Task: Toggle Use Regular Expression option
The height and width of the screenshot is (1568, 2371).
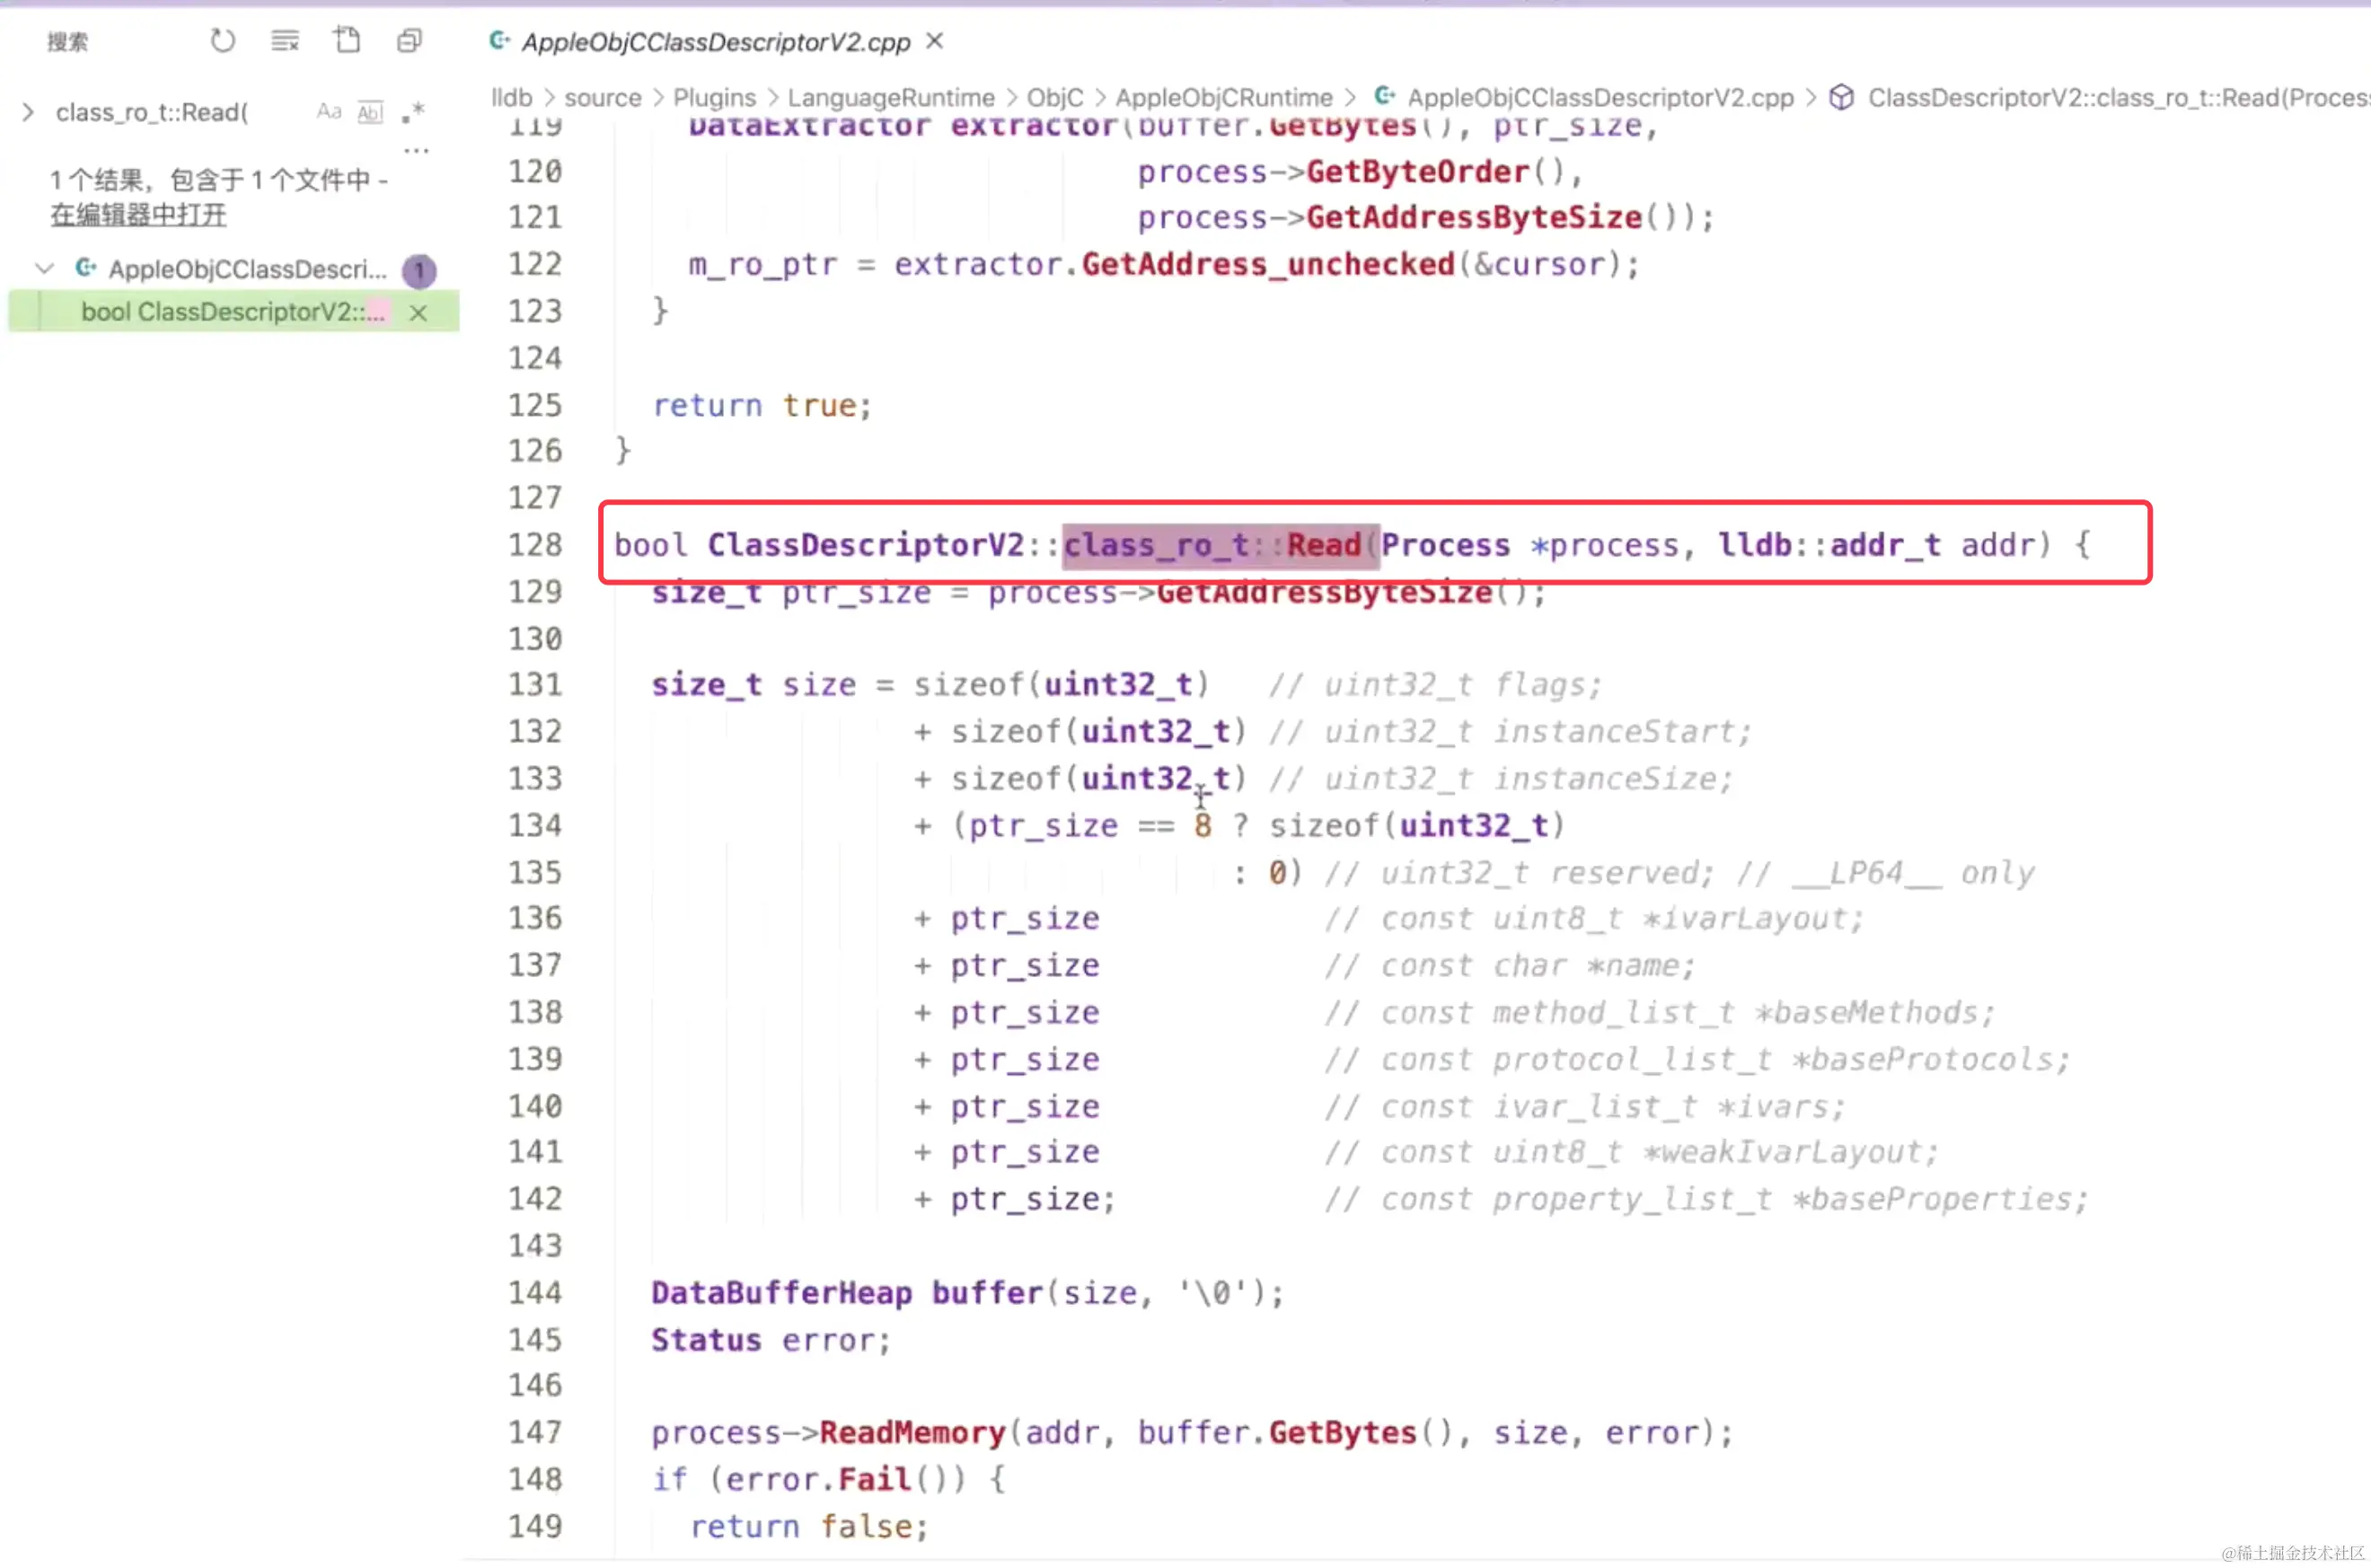Action: [413, 112]
